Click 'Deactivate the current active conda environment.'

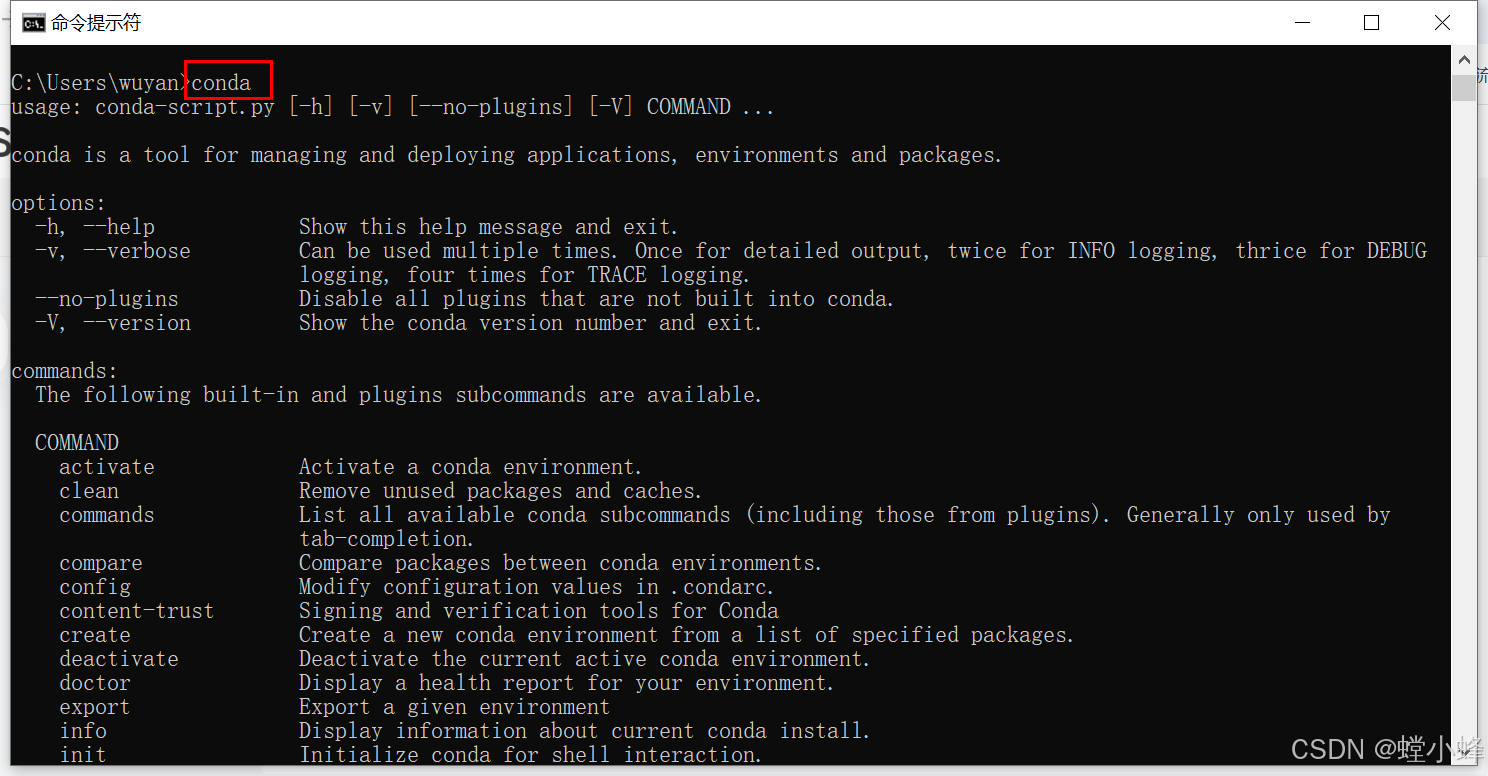pos(584,659)
